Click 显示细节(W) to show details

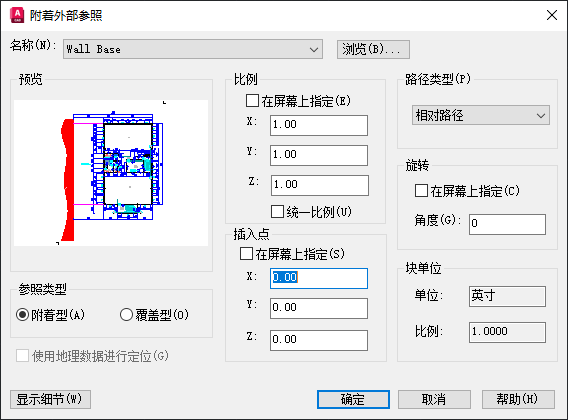coord(50,399)
